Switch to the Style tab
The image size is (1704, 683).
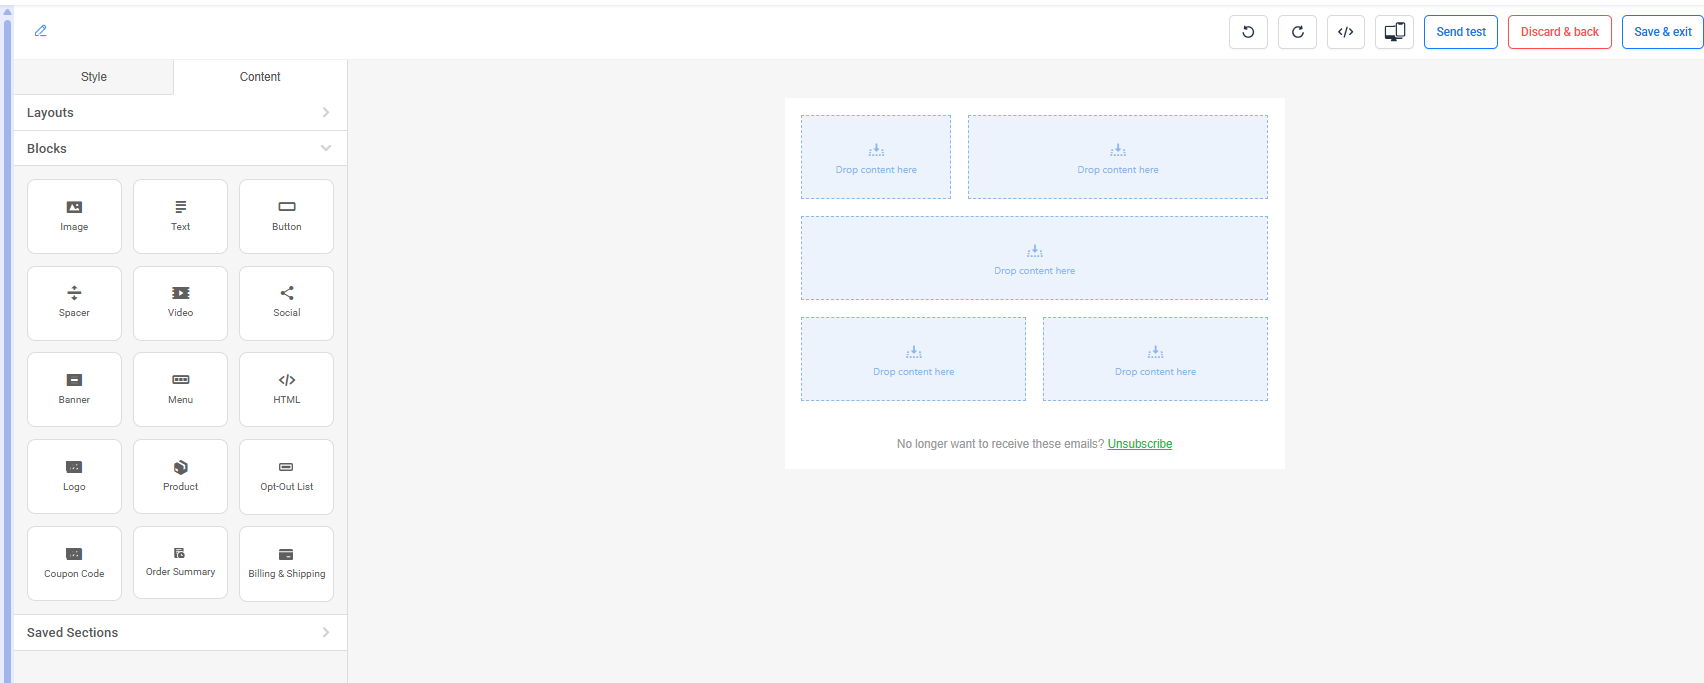click(x=94, y=77)
